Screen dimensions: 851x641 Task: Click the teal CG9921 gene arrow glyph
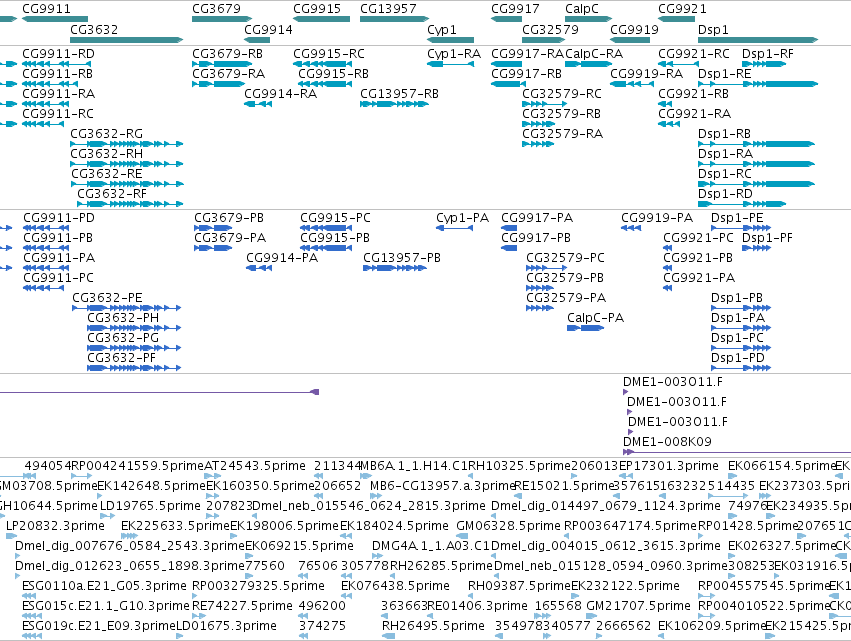tap(676, 20)
